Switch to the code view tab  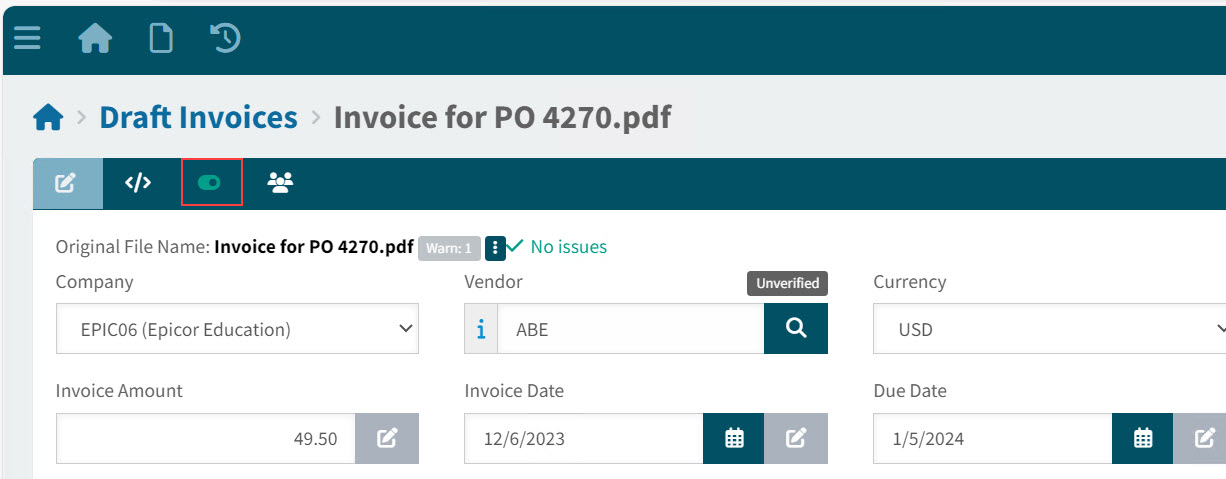click(138, 183)
